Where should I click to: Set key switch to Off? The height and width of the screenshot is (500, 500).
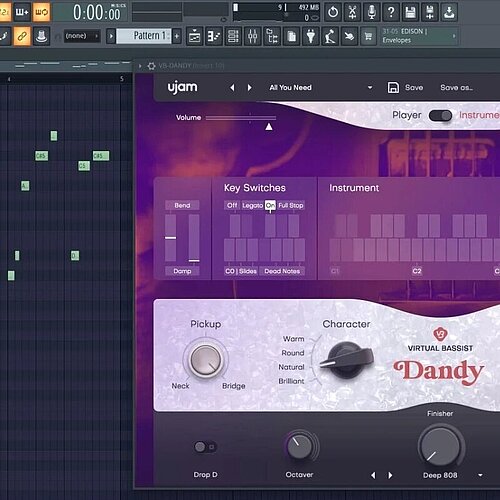[232, 205]
